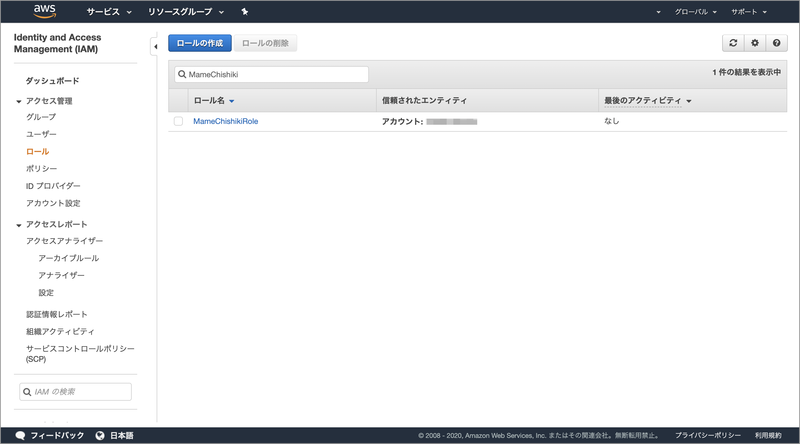Open アカウント設定 in sidebar

pyautogui.click(x=53, y=203)
